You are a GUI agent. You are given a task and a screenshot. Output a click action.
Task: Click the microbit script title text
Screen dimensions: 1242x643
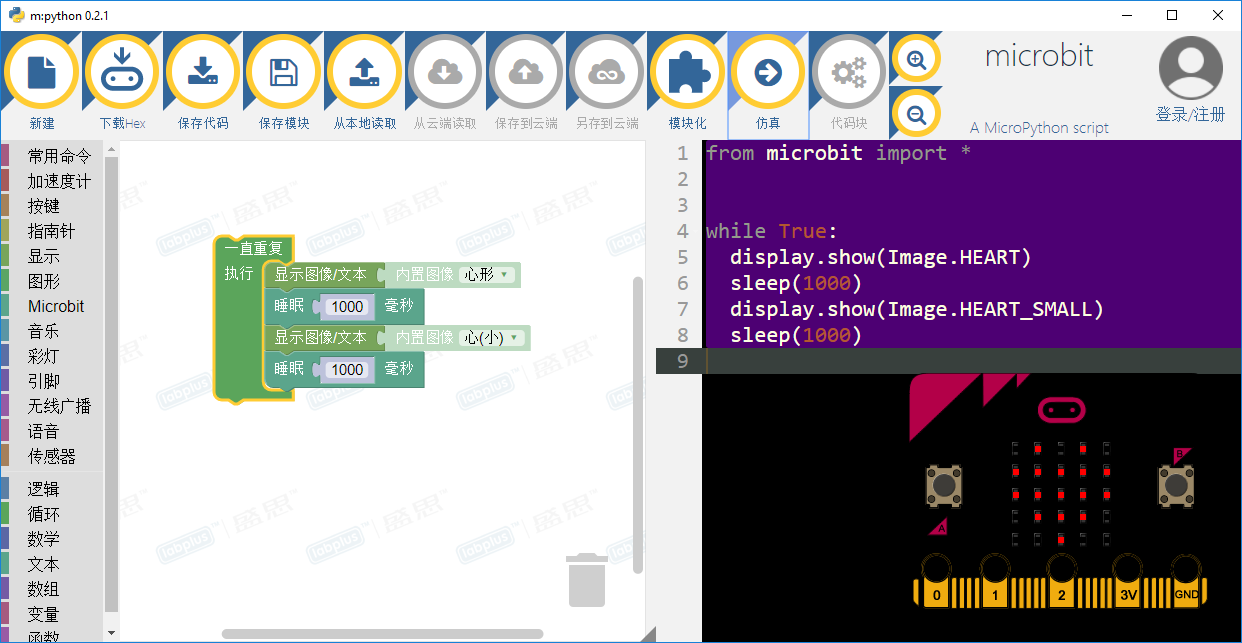coord(1039,55)
